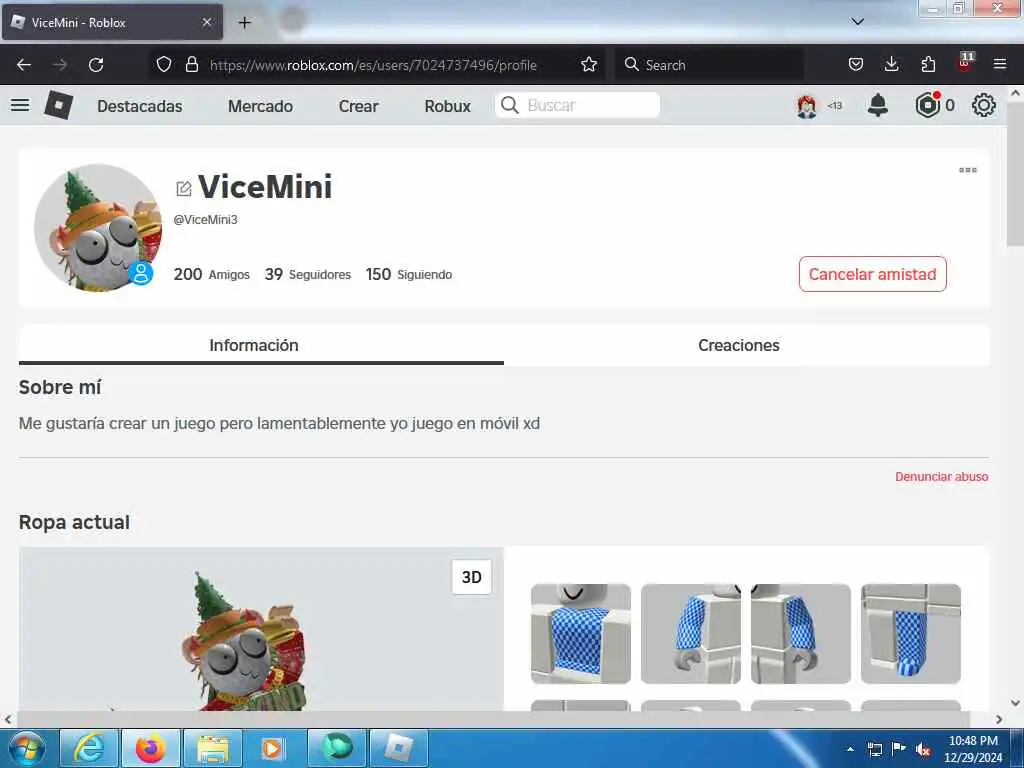Open the blue checkered leg item
Screen dimensions: 1024x768
(x=911, y=633)
